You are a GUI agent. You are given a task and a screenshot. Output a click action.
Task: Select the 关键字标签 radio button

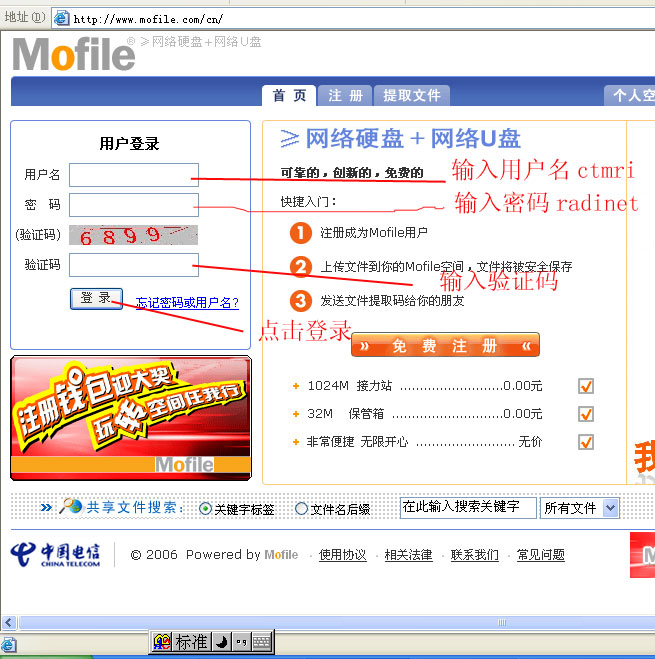205,509
